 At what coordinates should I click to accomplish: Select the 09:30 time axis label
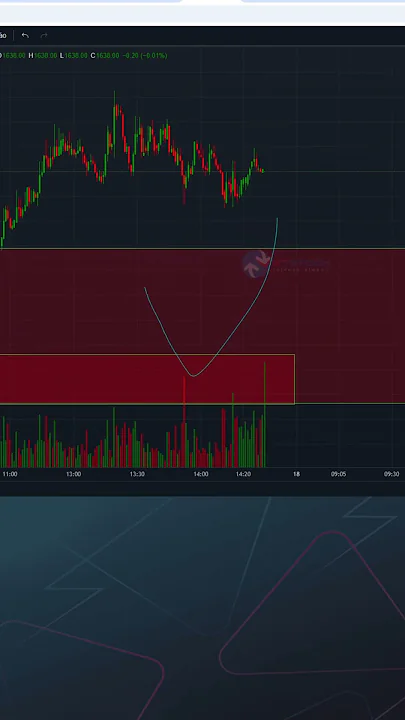click(x=391, y=474)
